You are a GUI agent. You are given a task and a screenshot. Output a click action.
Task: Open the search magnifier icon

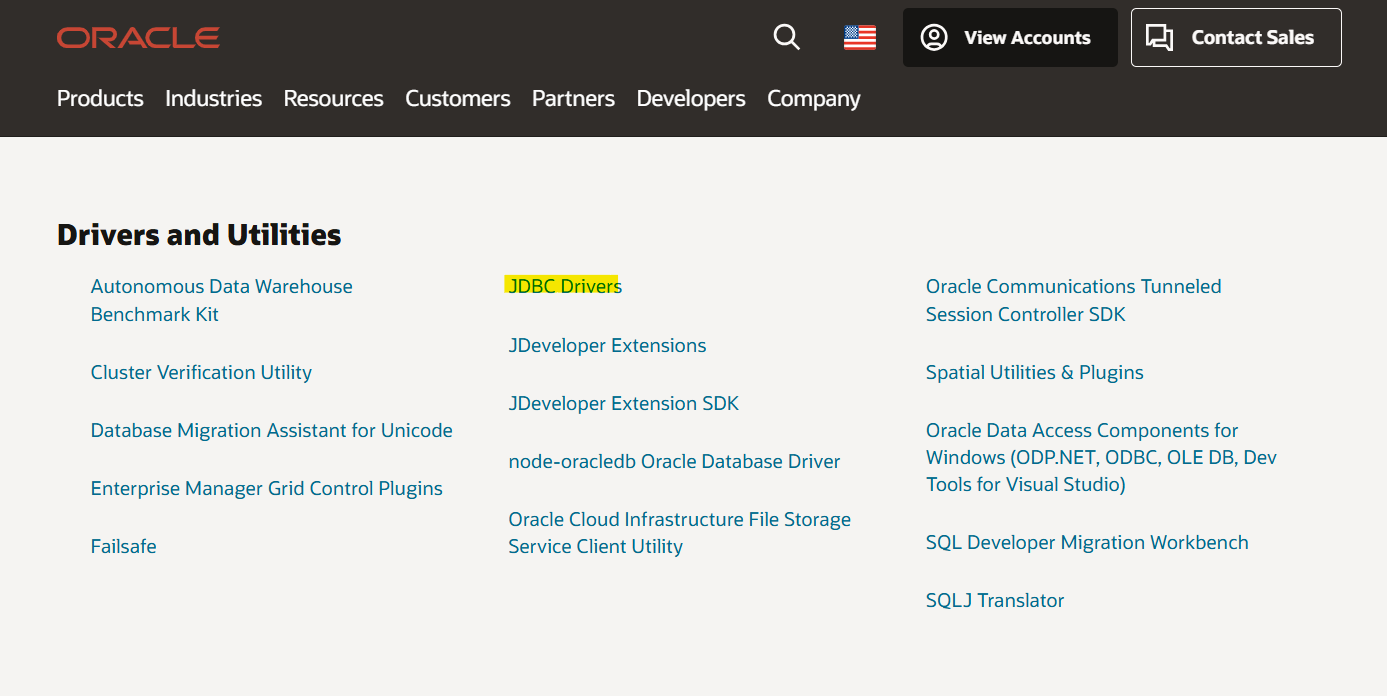787,38
